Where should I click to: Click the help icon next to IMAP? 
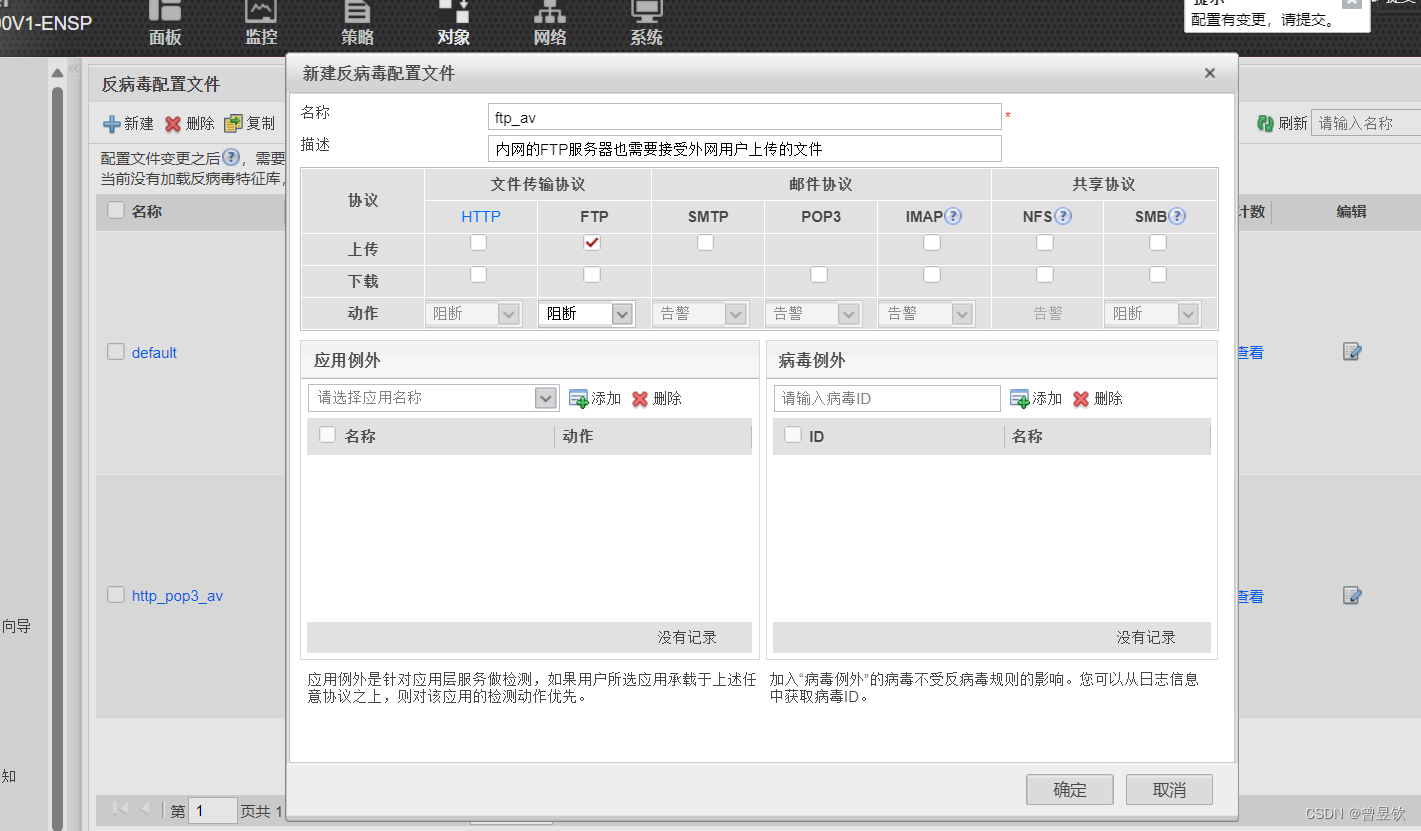coord(953,216)
